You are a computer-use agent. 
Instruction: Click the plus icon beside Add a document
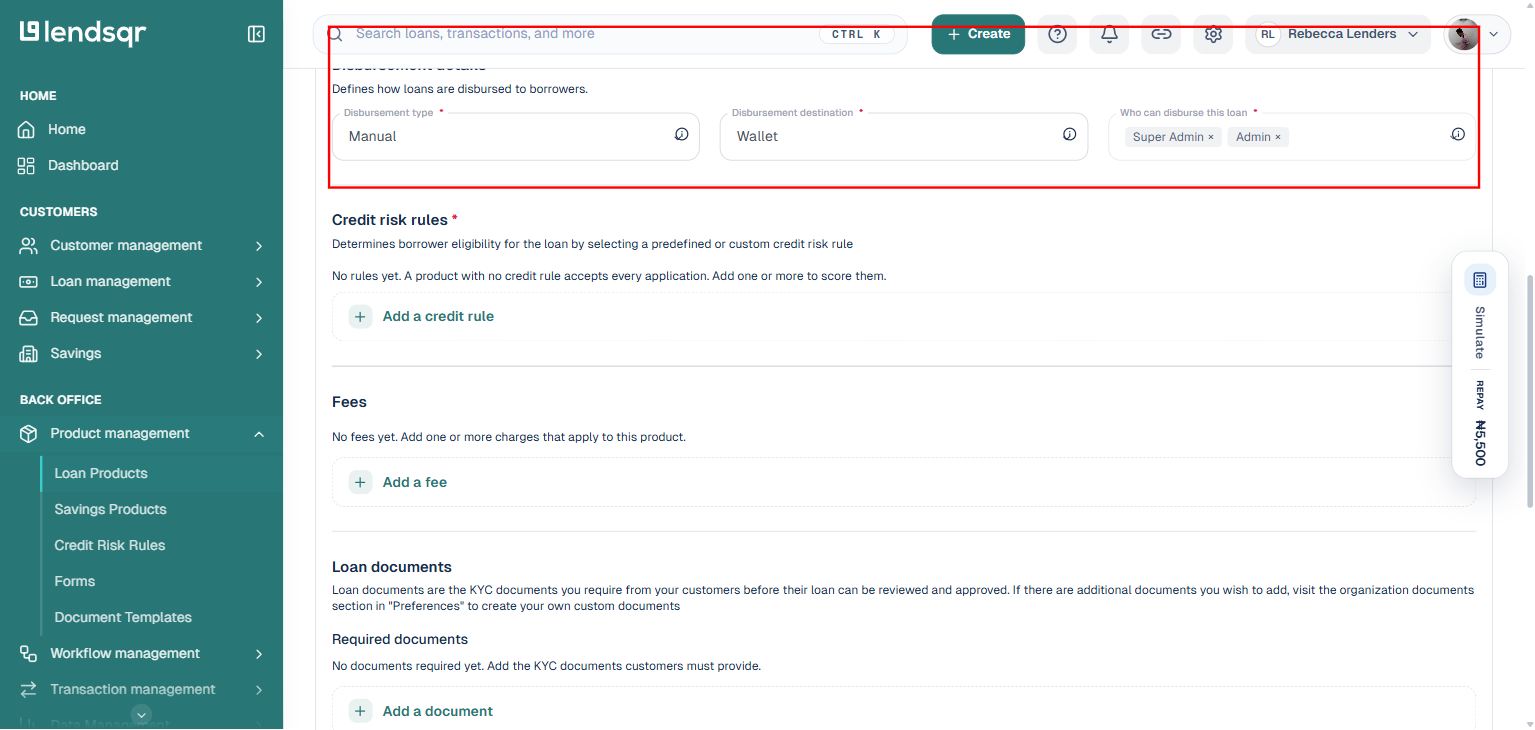[360, 711]
